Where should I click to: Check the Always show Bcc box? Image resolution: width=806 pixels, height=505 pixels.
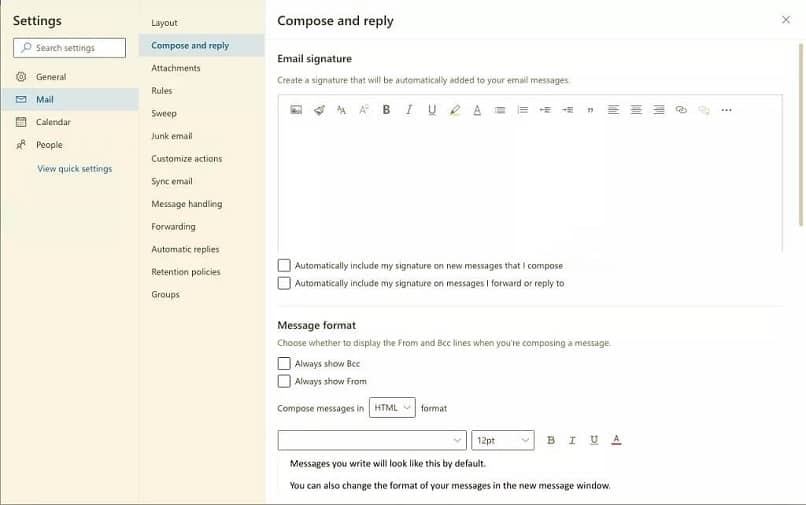tap(285, 364)
